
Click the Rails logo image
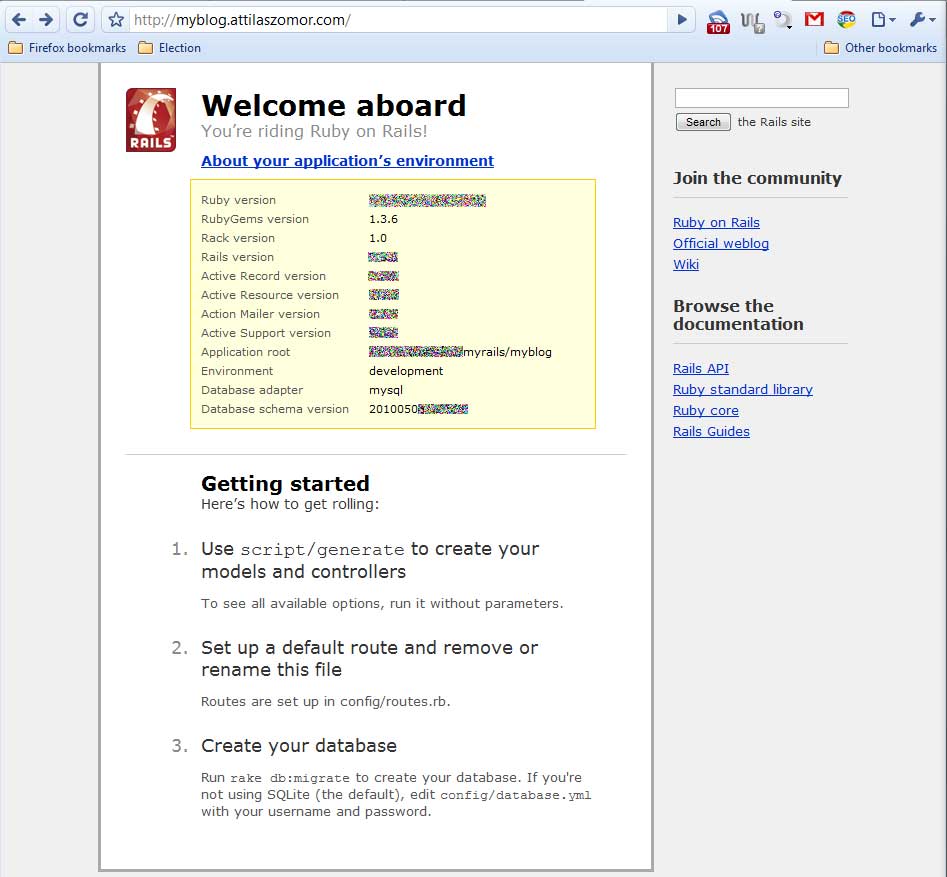click(x=151, y=120)
